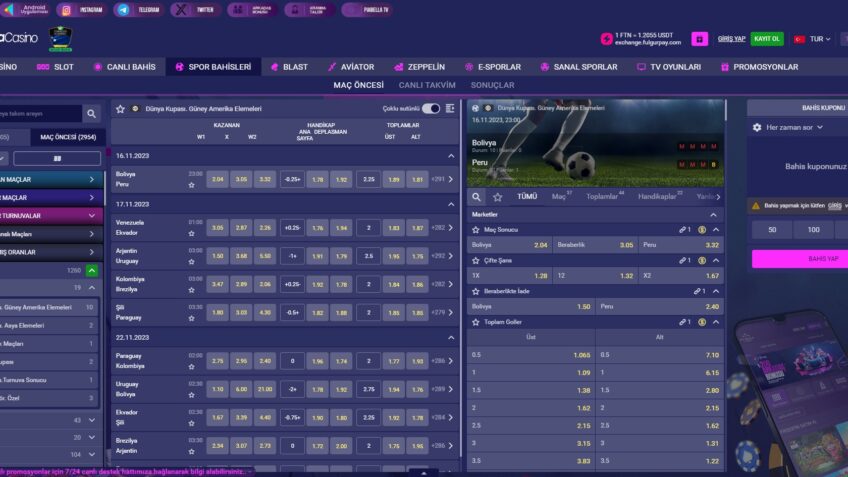This screenshot has width=848, height=477.
Task: Open the Telegram channel link
Action: tap(138, 10)
